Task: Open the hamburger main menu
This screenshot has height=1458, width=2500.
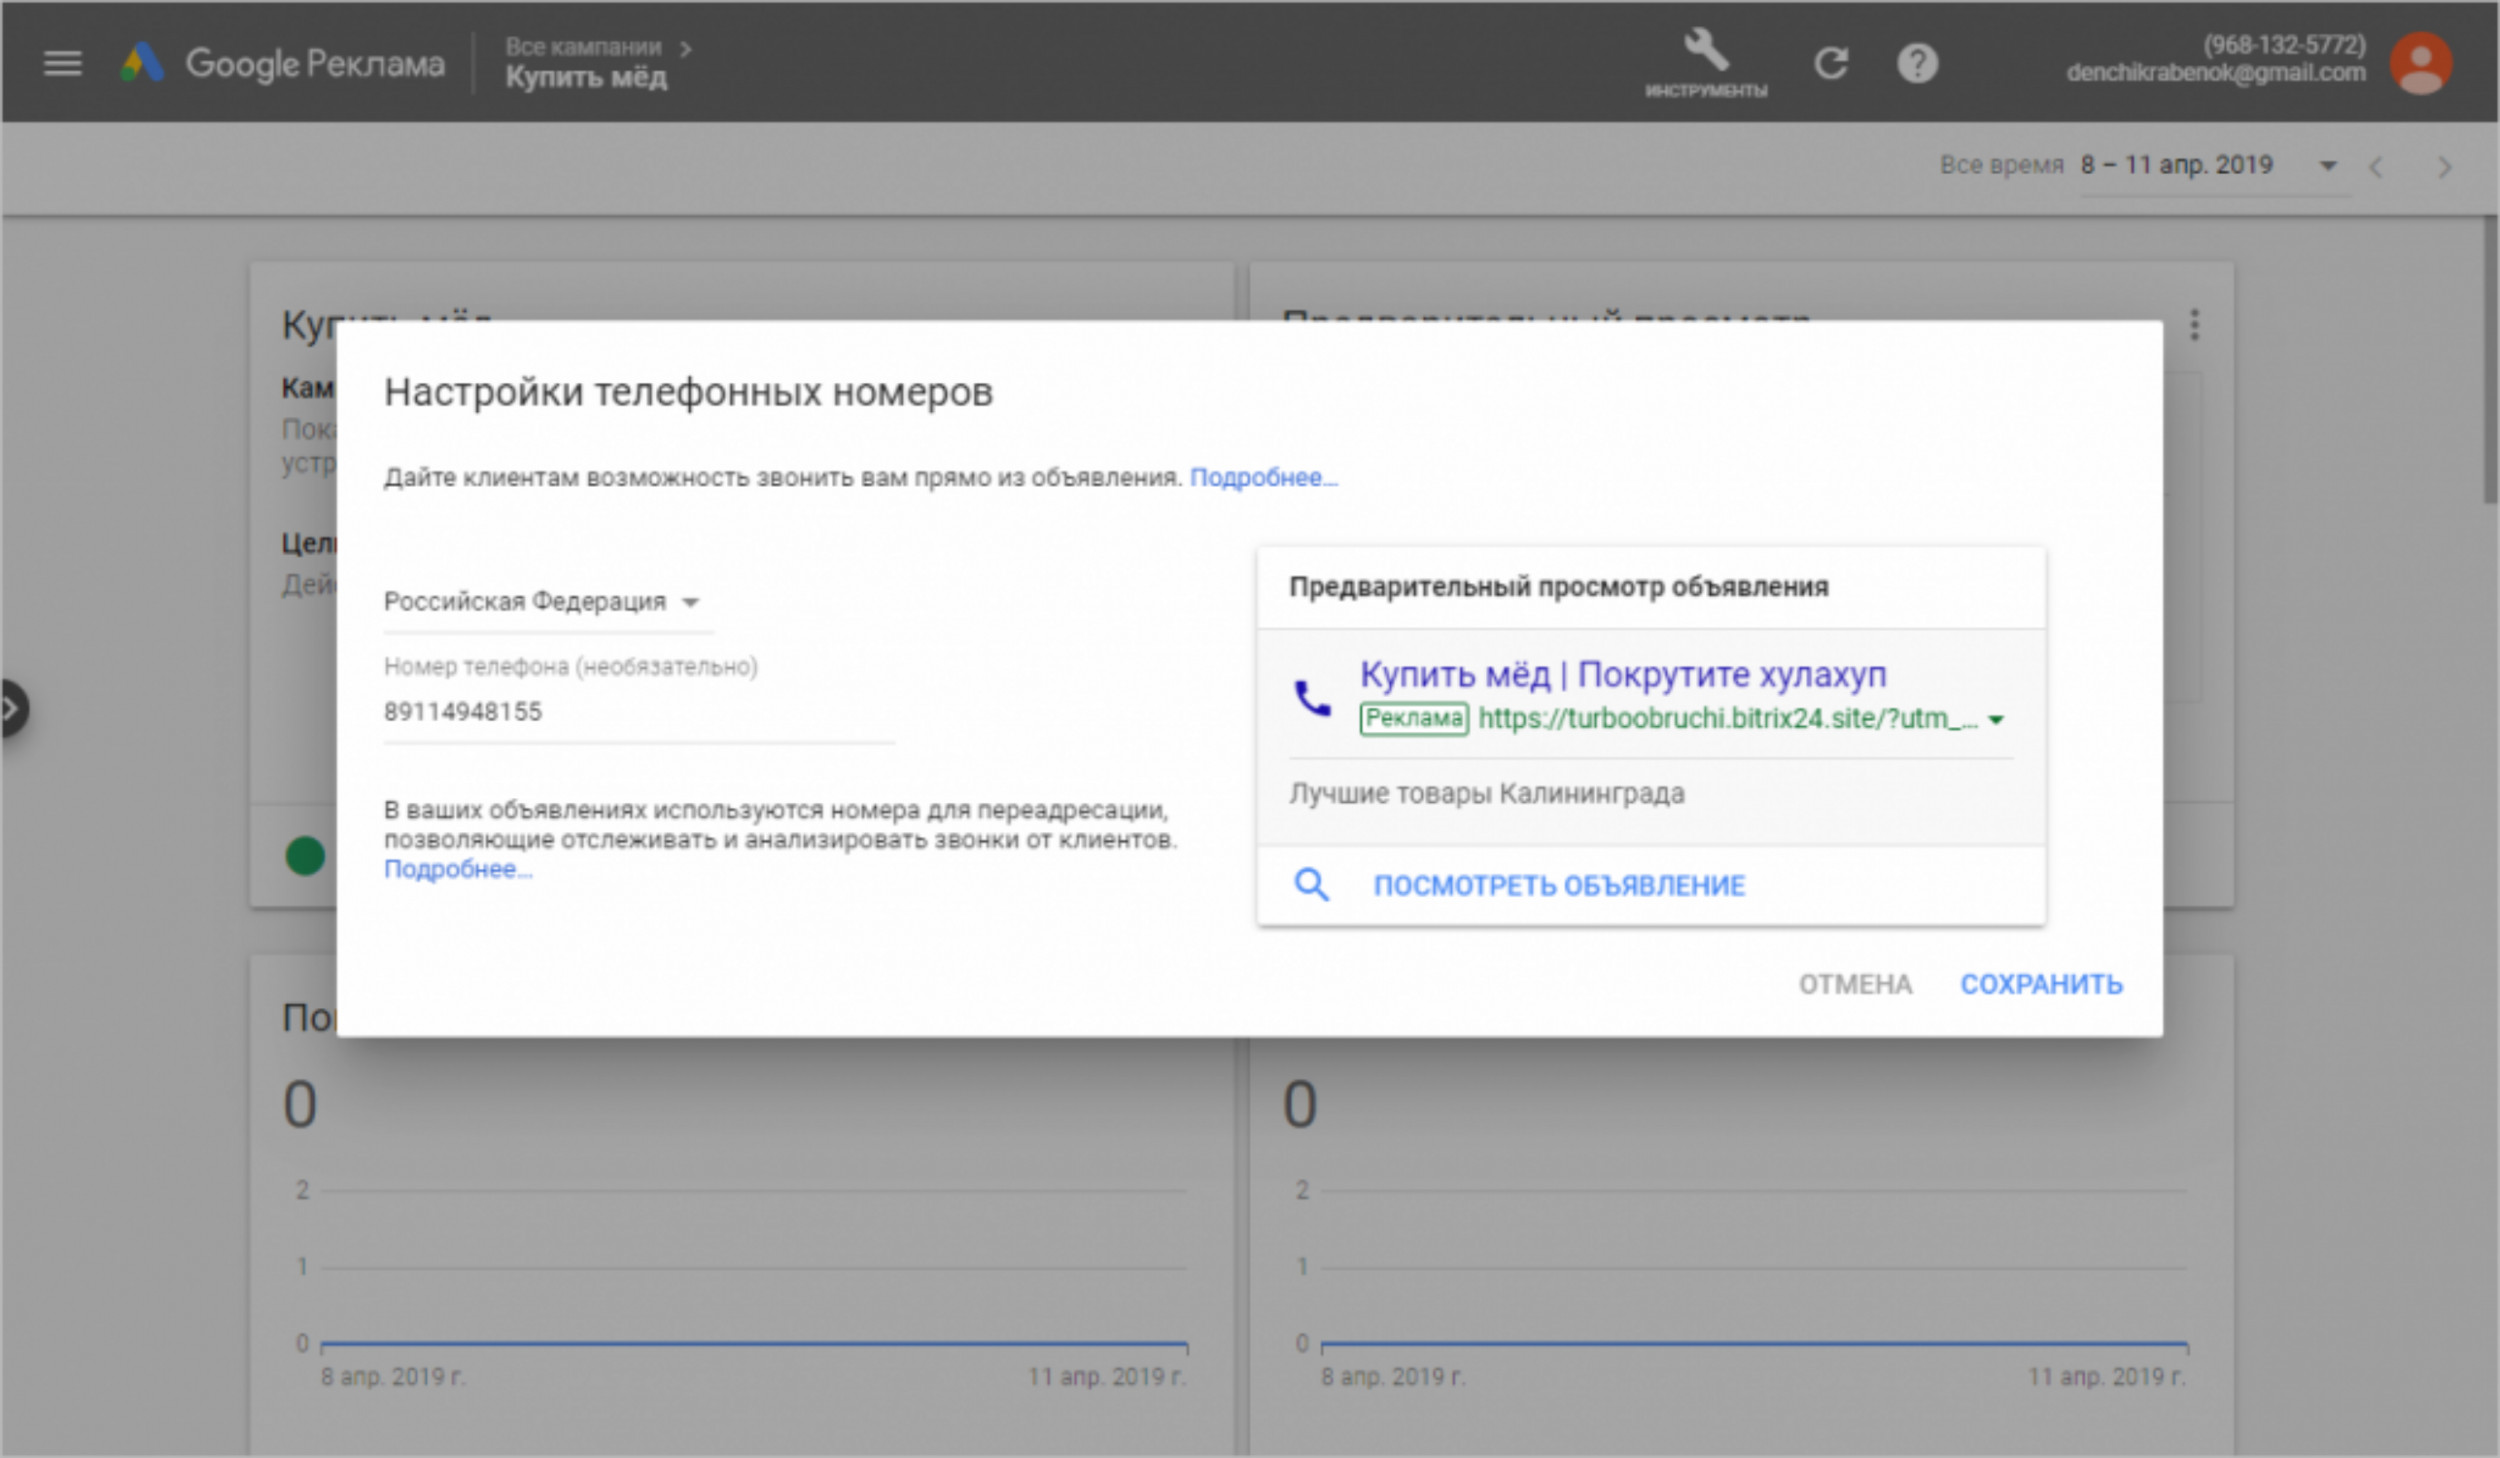Action: (62, 64)
